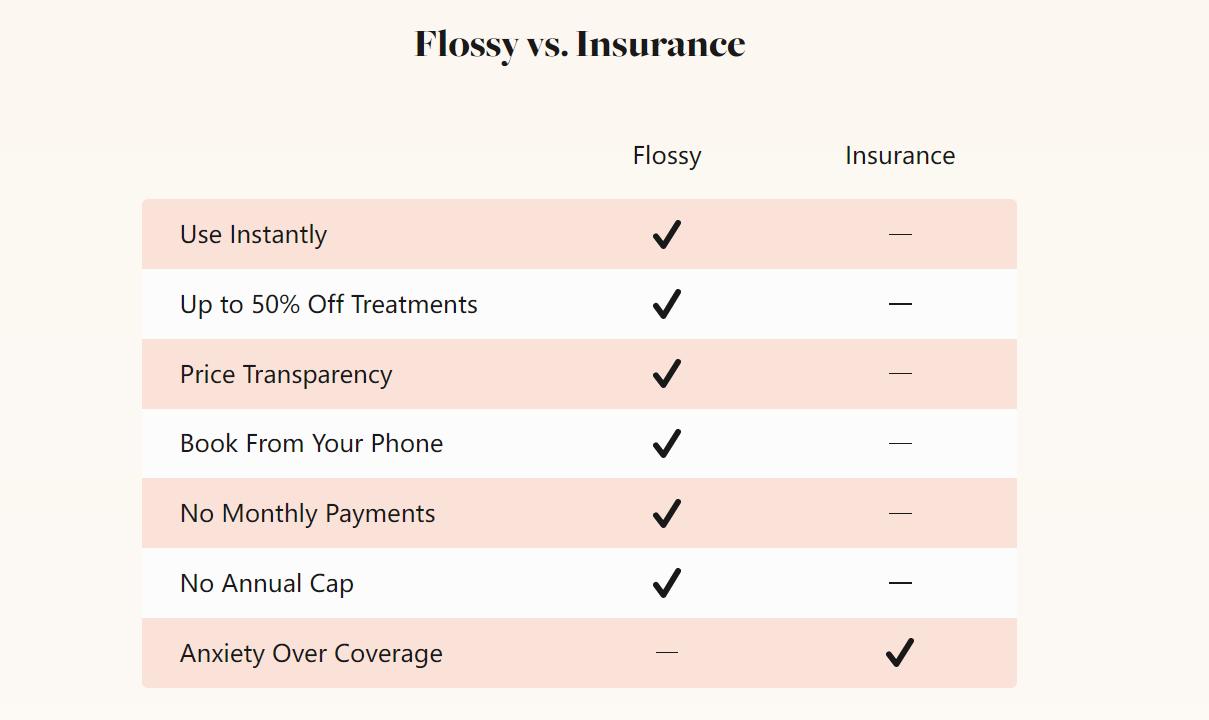Click Flossy dash for Anxiety Over Coverage
Viewport: 1209px width, 720px height.
point(667,652)
